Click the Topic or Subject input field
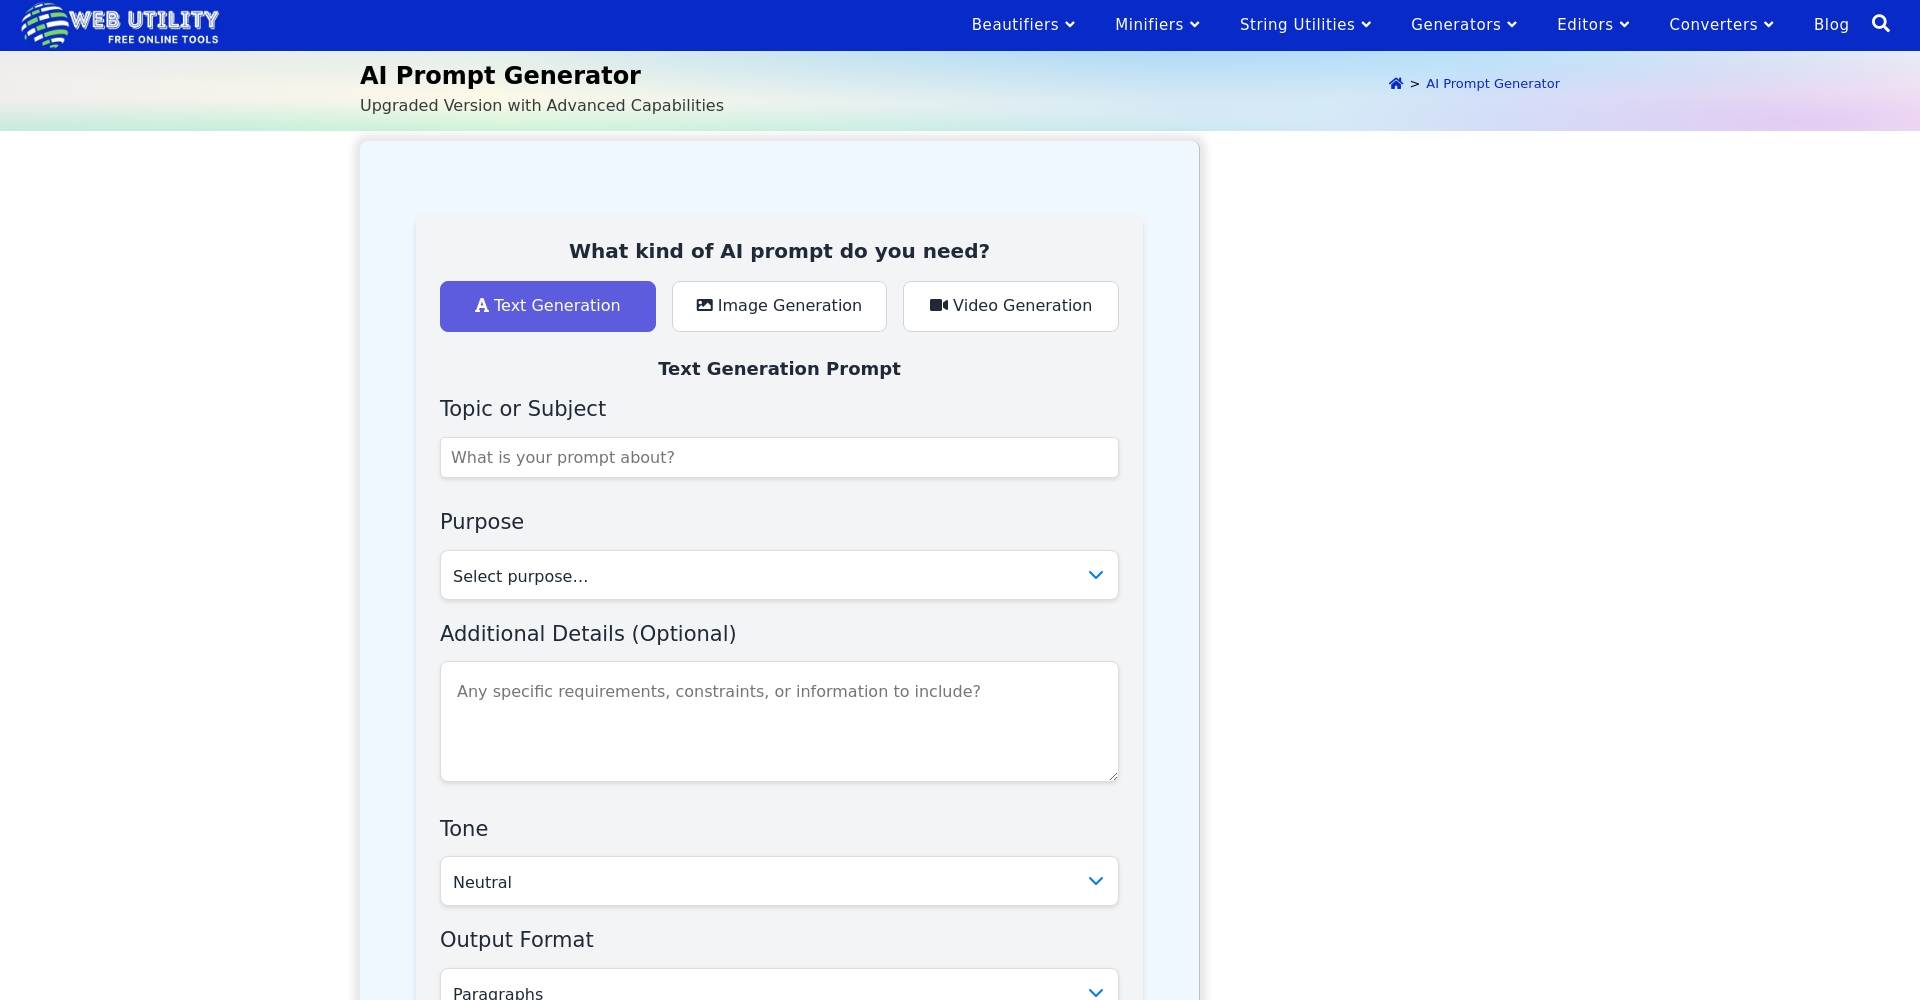1920x1000 pixels. tap(779, 457)
